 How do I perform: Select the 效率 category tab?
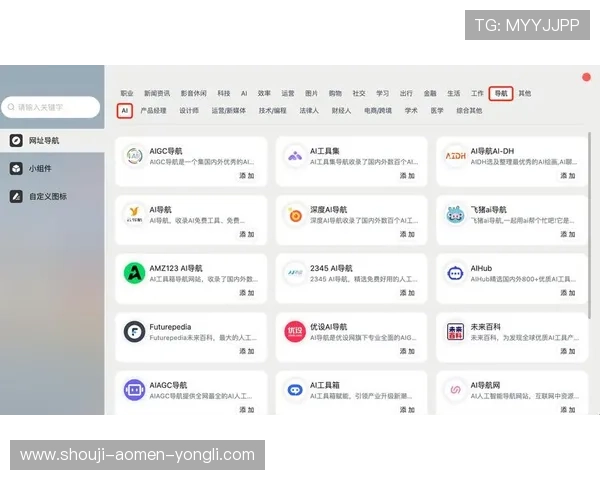(x=264, y=93)
